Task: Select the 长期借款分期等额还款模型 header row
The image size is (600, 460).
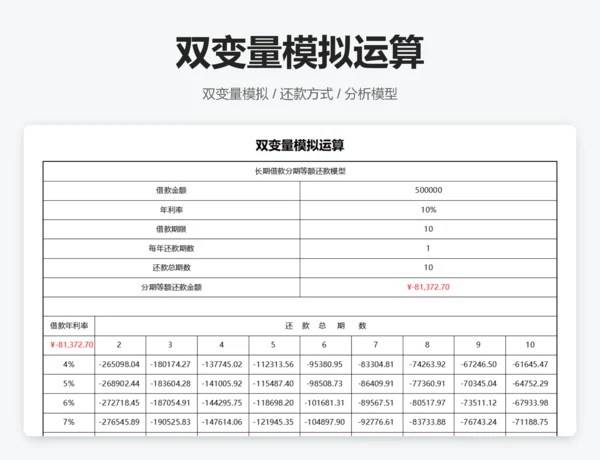Action: (299, 171)
